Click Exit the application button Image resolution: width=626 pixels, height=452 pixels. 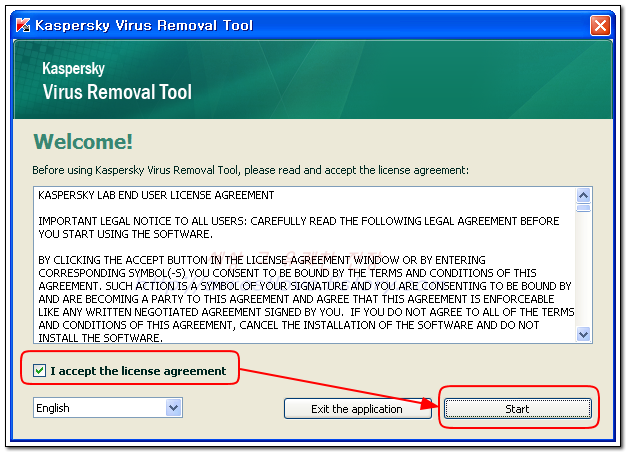(357, 408)
